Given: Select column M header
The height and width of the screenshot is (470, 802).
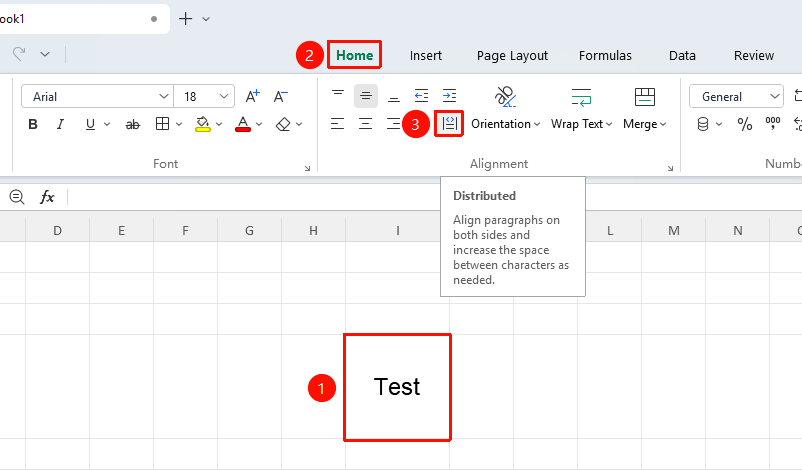Looking at the screenshot, I should [674, 231].
